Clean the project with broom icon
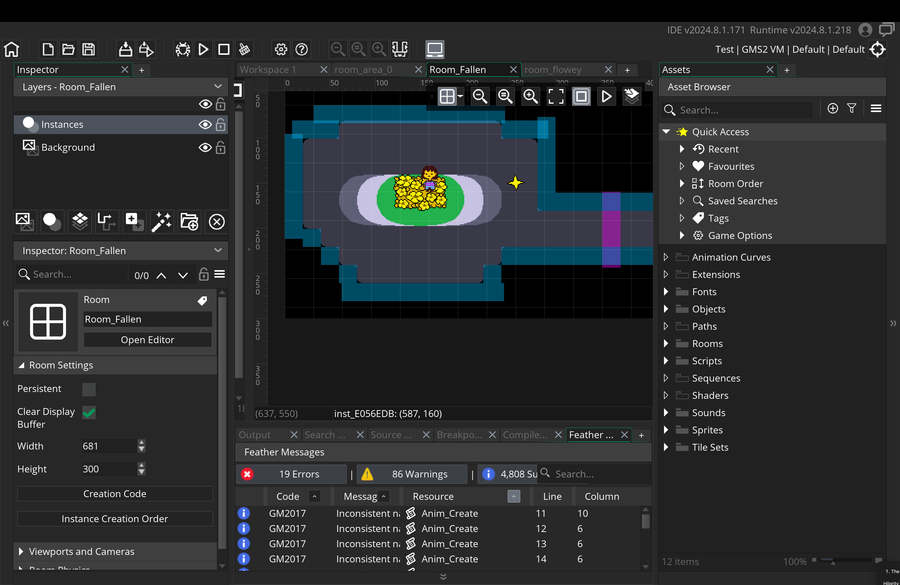The height and width of the screenshot is (585, 900). [x=245, y=49]
